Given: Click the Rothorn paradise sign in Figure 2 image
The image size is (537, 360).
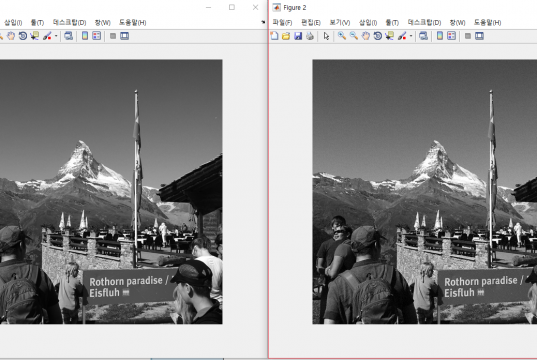Looking at the screenshot, I should click(485, 286).
